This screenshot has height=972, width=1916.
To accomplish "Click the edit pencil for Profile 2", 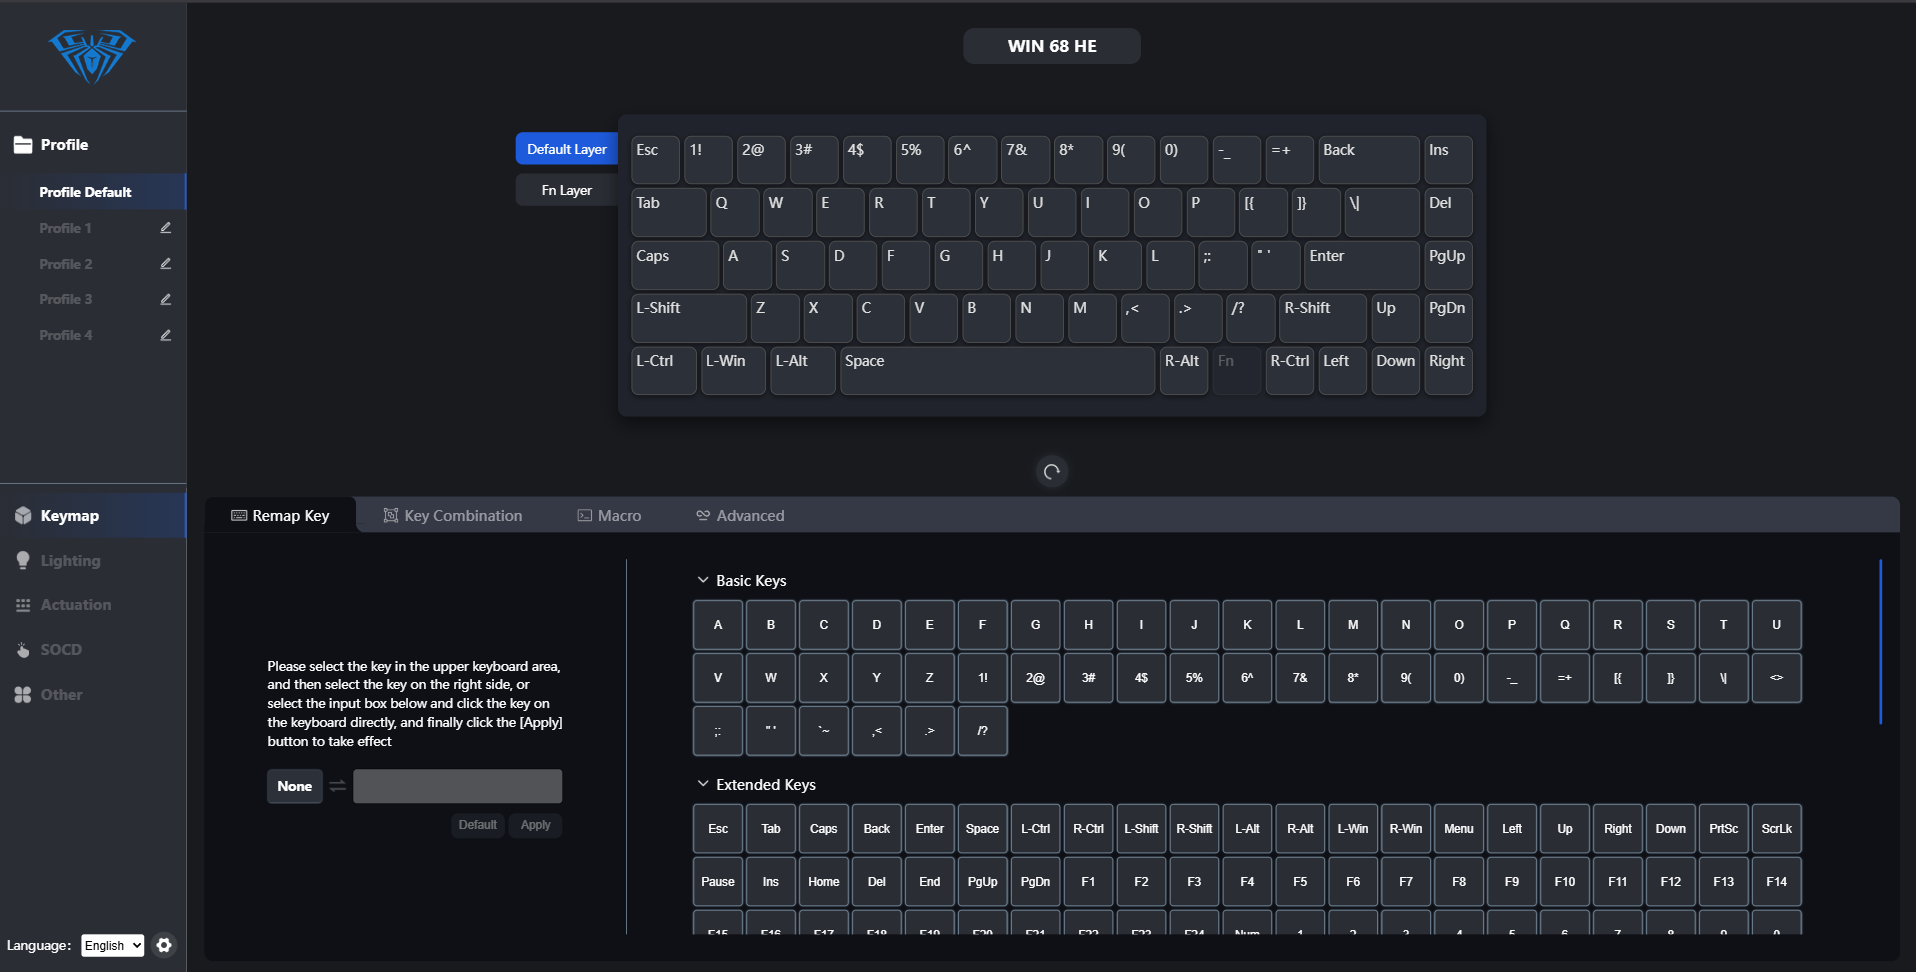I will pos(166,264).
